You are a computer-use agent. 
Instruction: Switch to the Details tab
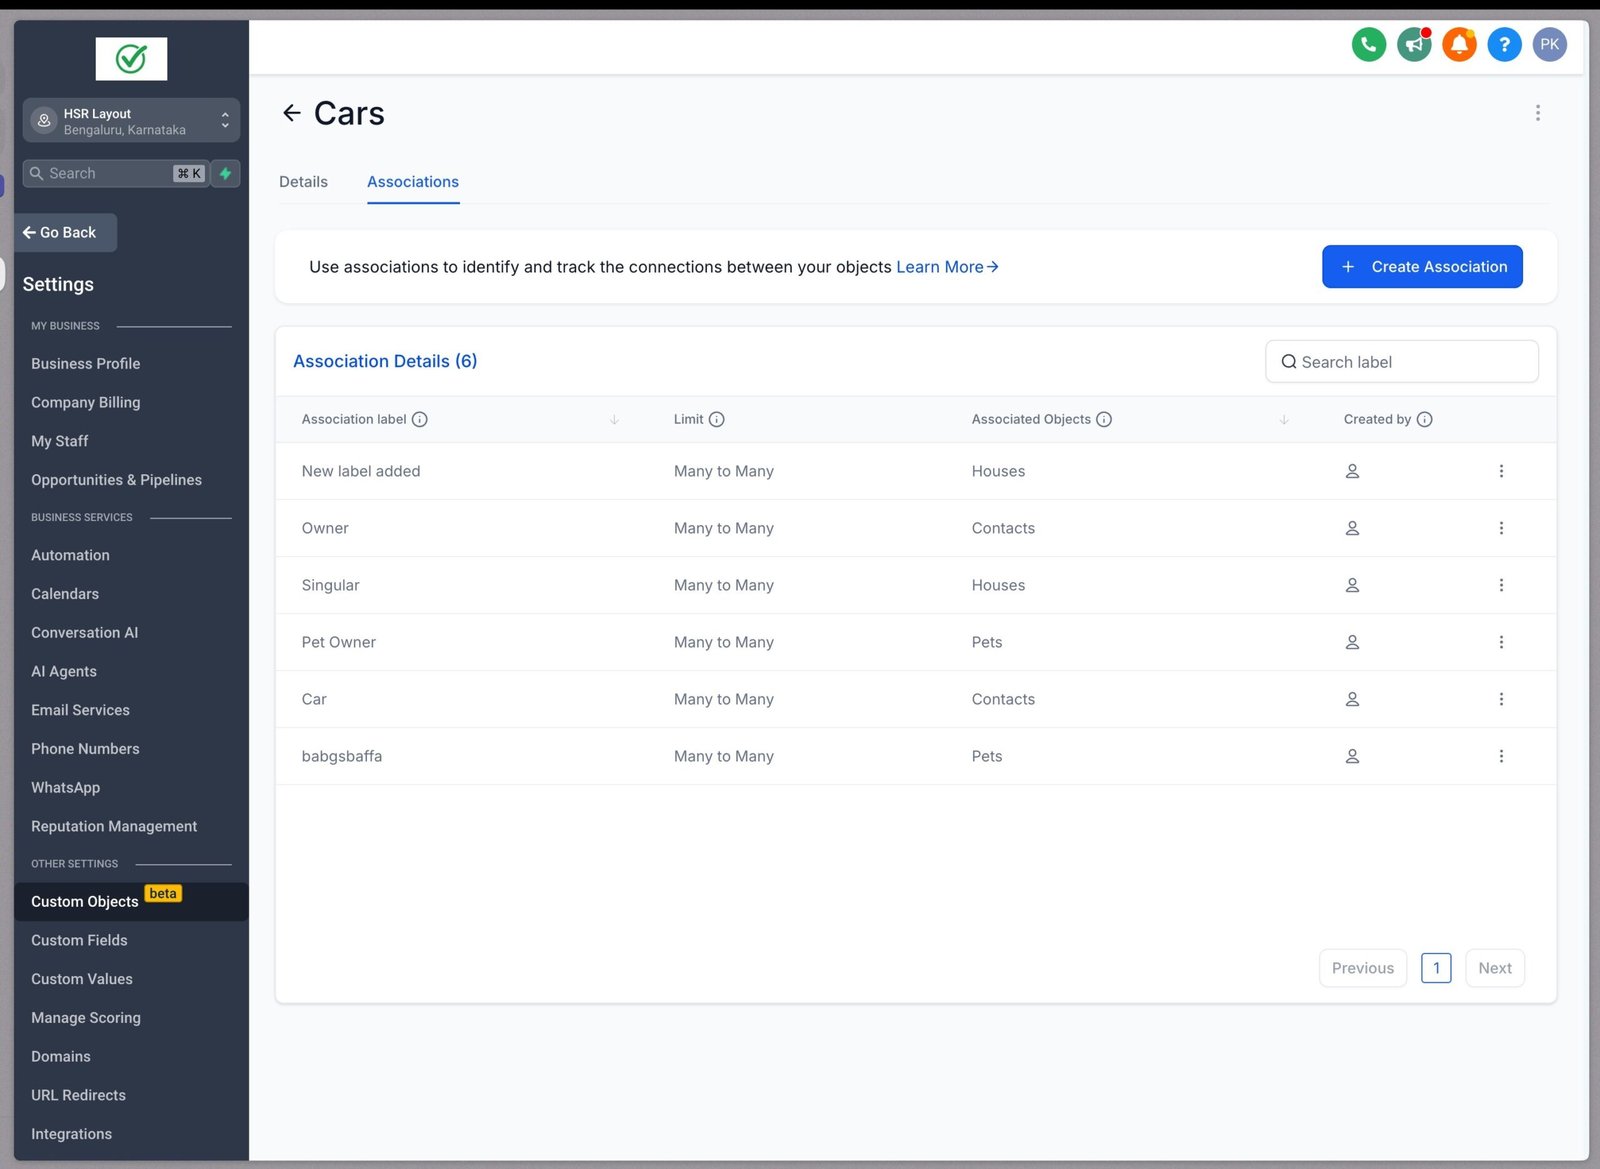pos(303,182)
